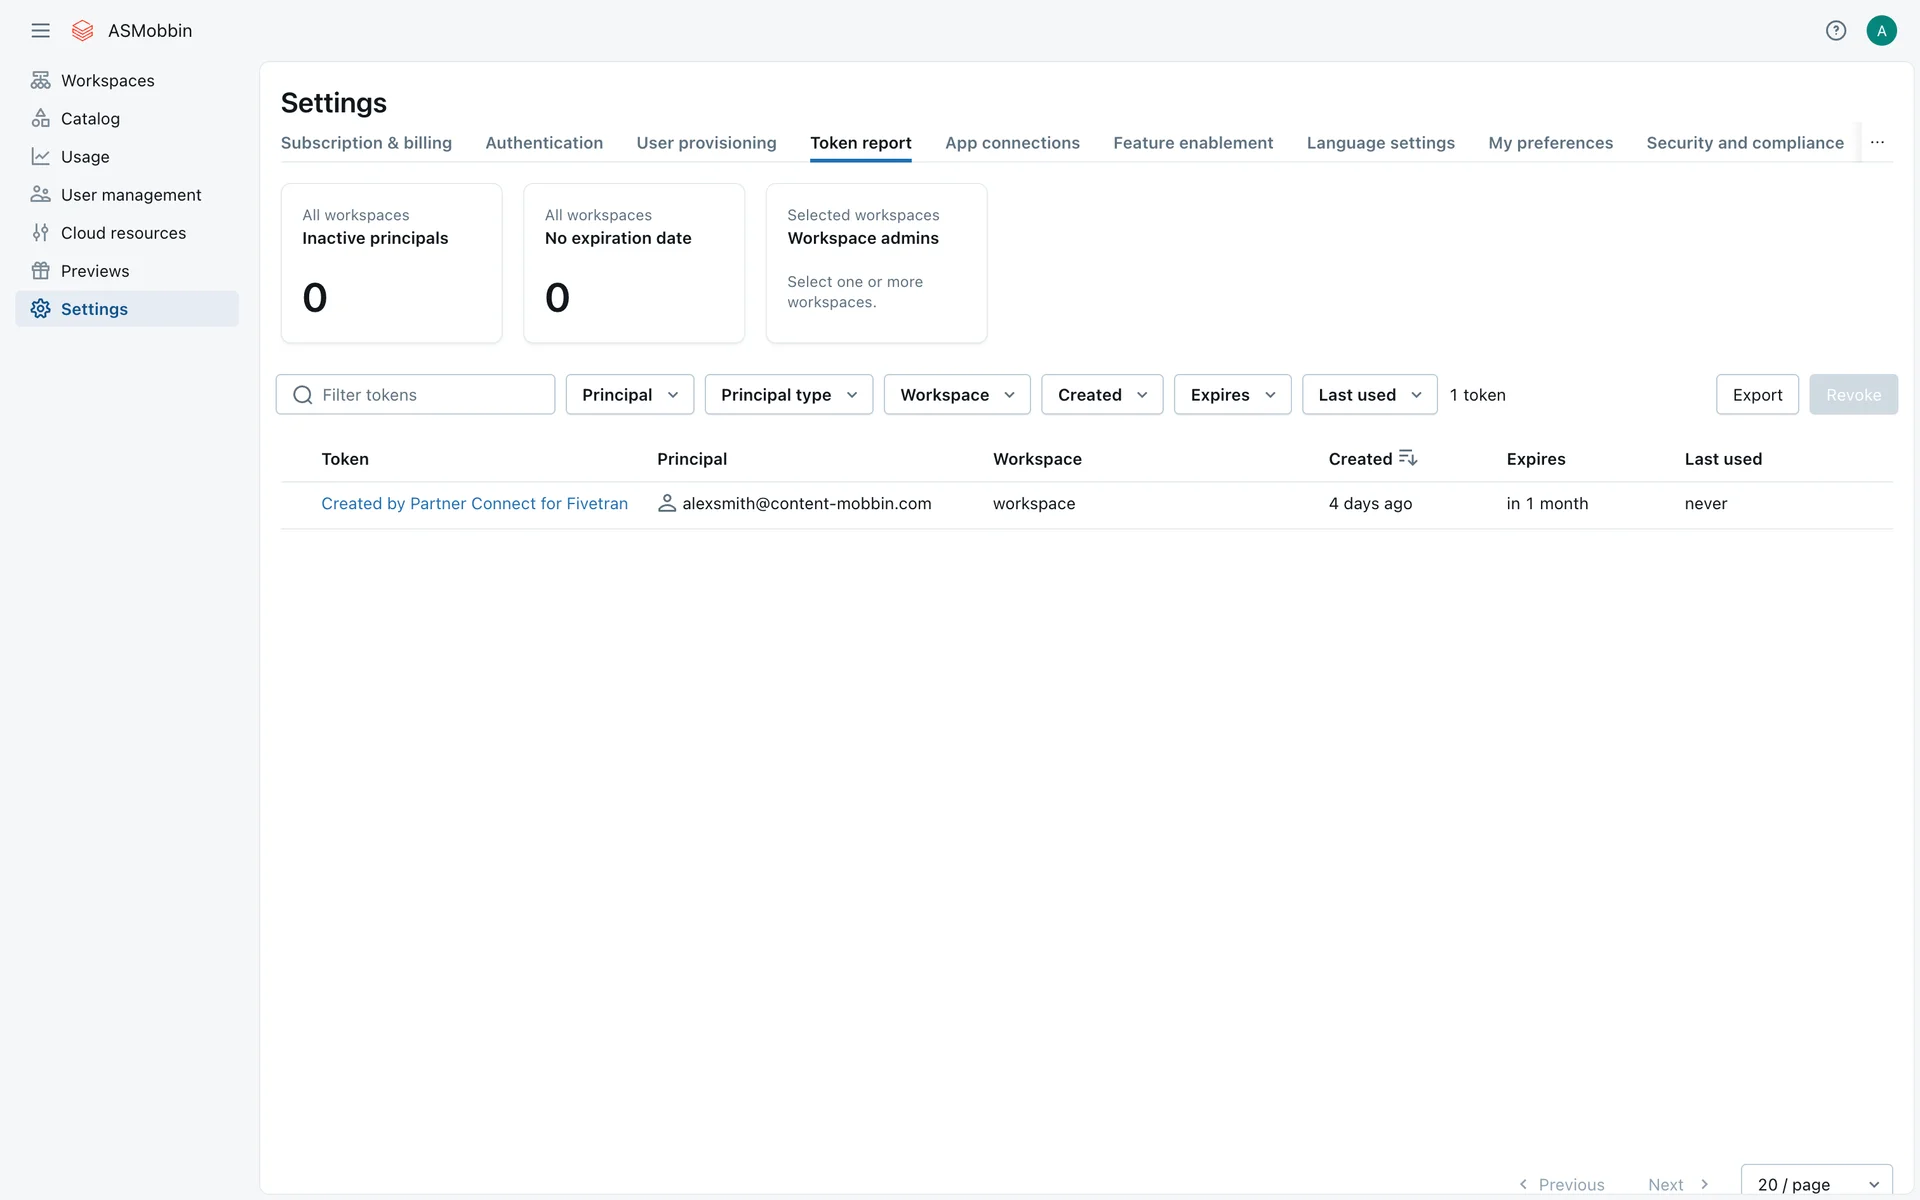Open the help question mark icon

(1835, 30)
